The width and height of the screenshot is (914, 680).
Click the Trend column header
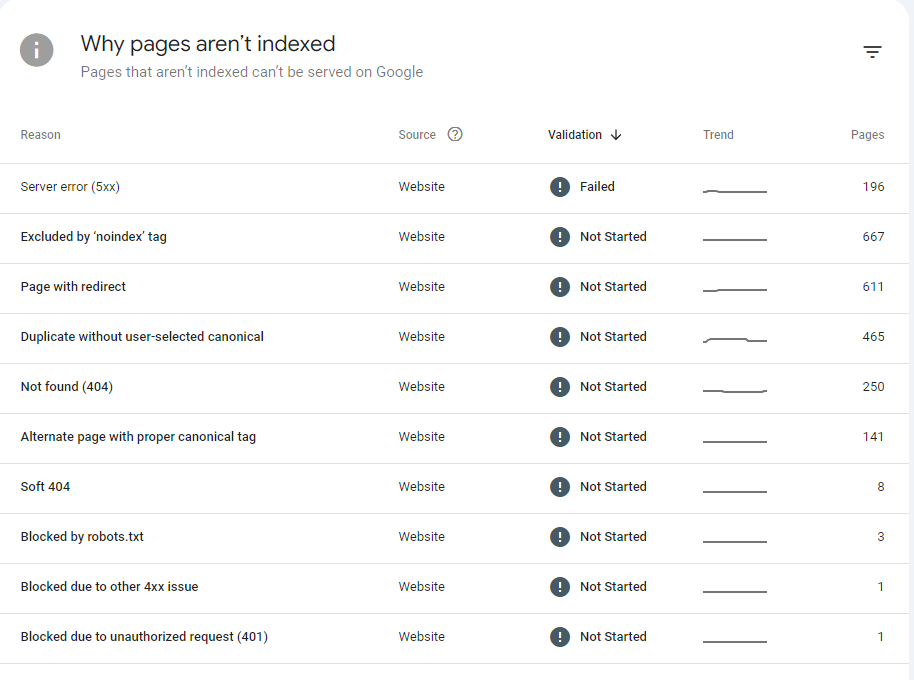click(x=718, y=135)
